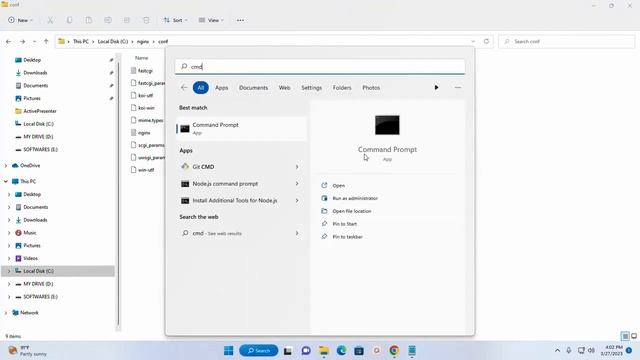Screen dimensions: 640x360
Task: Expand OneDrive in navigation pane
Action: pyautogui.click(x=6, y=166)
